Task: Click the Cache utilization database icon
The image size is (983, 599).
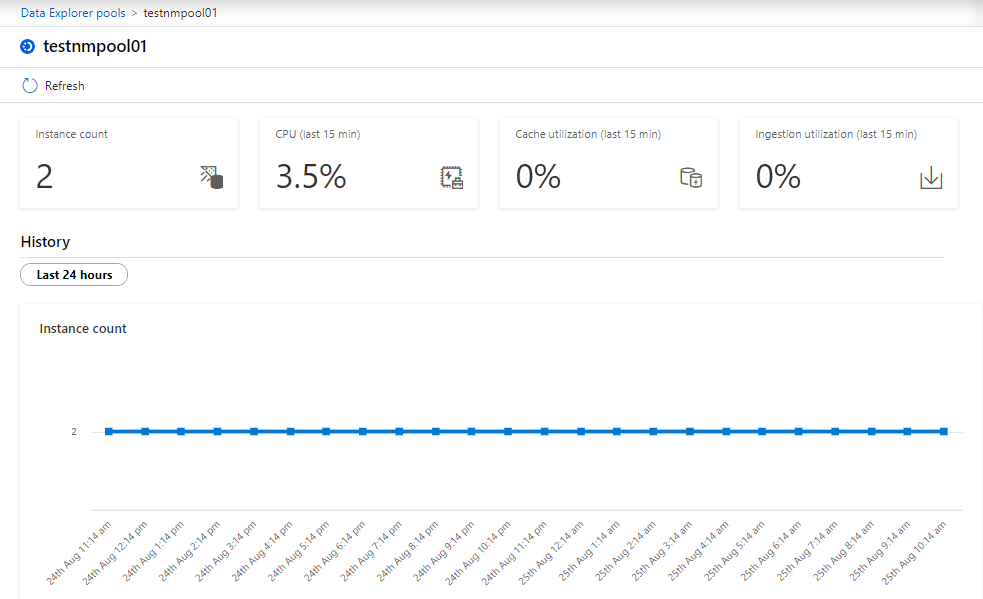Action: click(x=691, y=178)
